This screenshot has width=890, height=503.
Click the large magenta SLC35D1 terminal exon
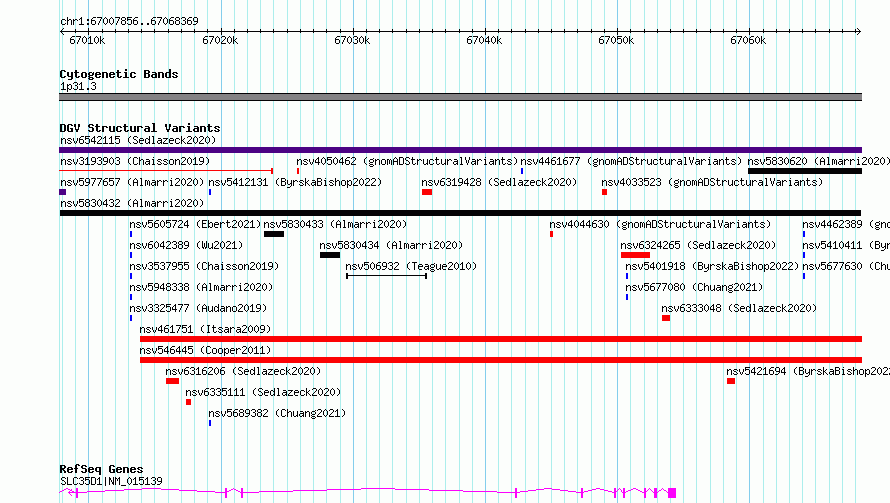pos(672,492)
